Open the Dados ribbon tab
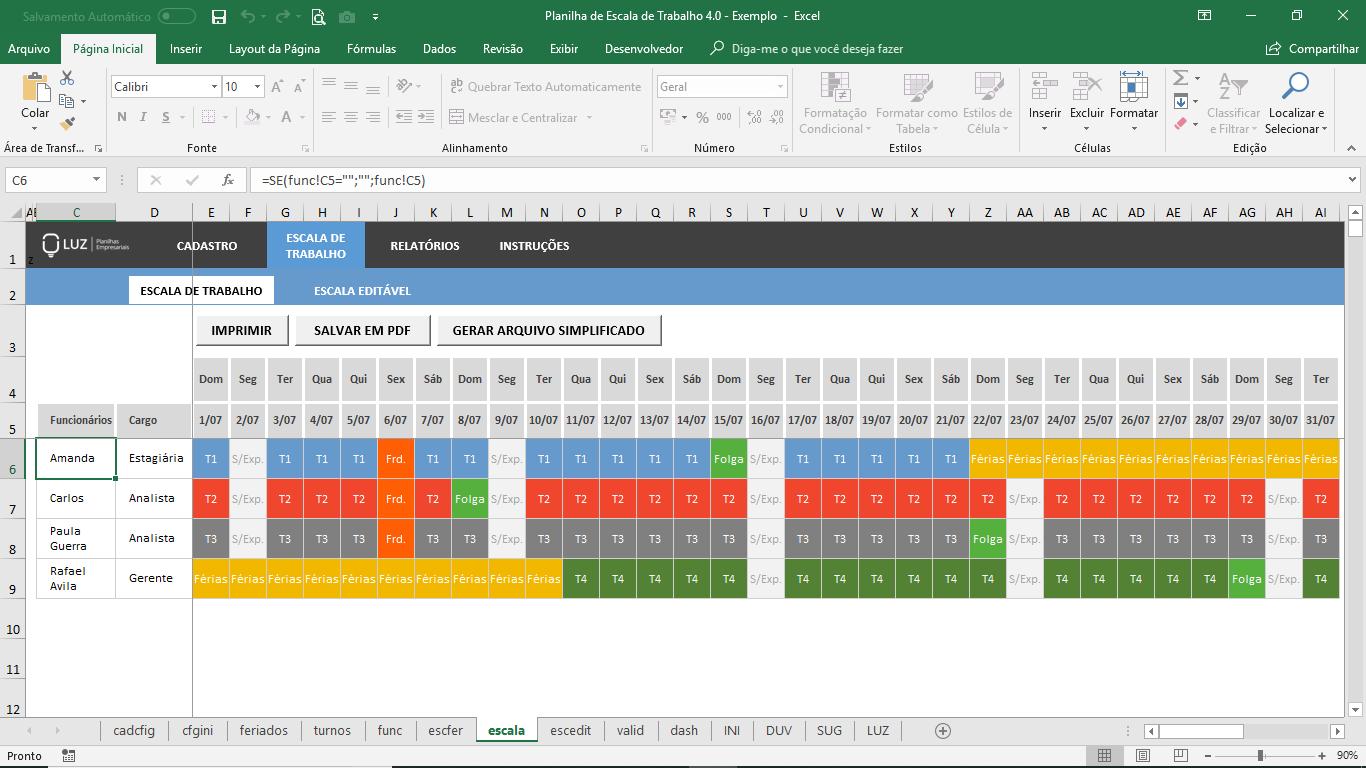Image resolution: width=1366 pixels, height=768 pixels. [x=439, y=49]
